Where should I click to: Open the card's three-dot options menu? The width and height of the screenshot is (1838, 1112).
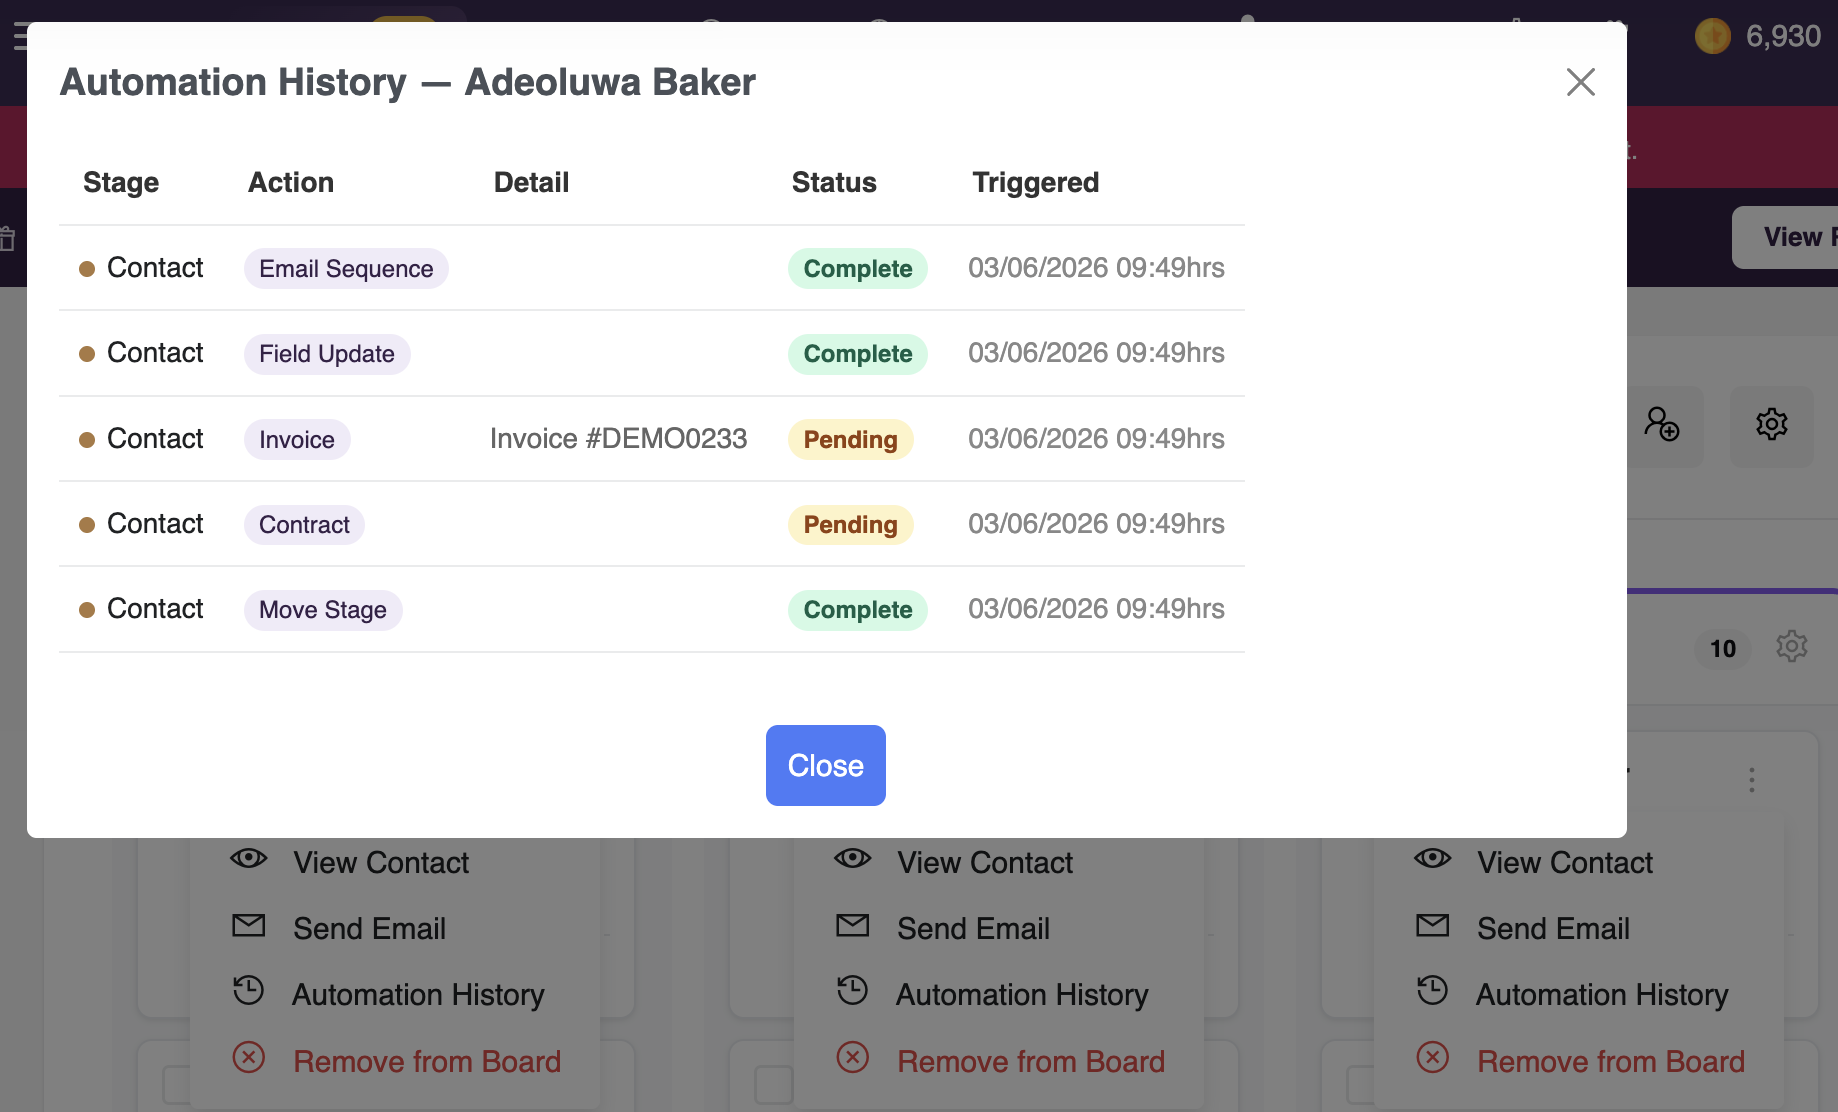pyautogui.click(x=1751, y=780)
